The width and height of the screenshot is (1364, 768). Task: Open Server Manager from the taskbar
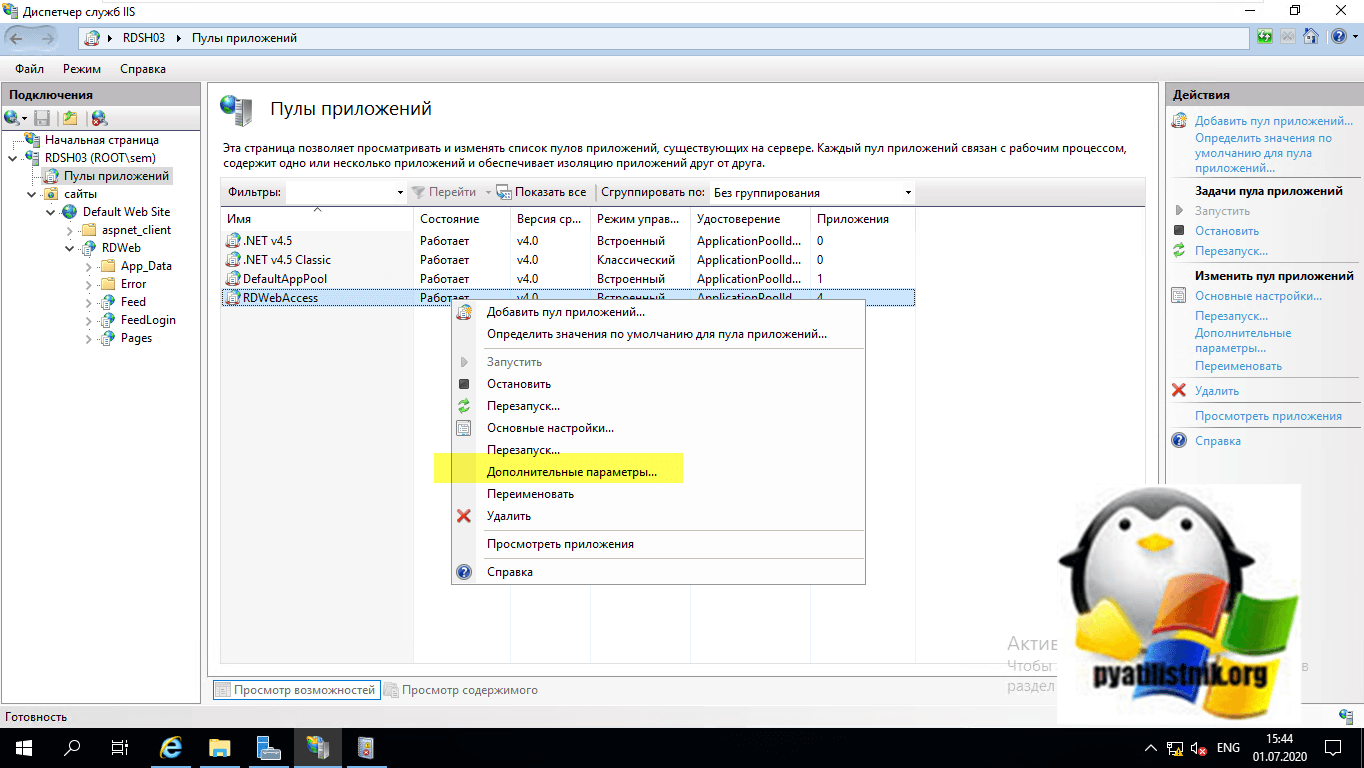click(268, 747)
